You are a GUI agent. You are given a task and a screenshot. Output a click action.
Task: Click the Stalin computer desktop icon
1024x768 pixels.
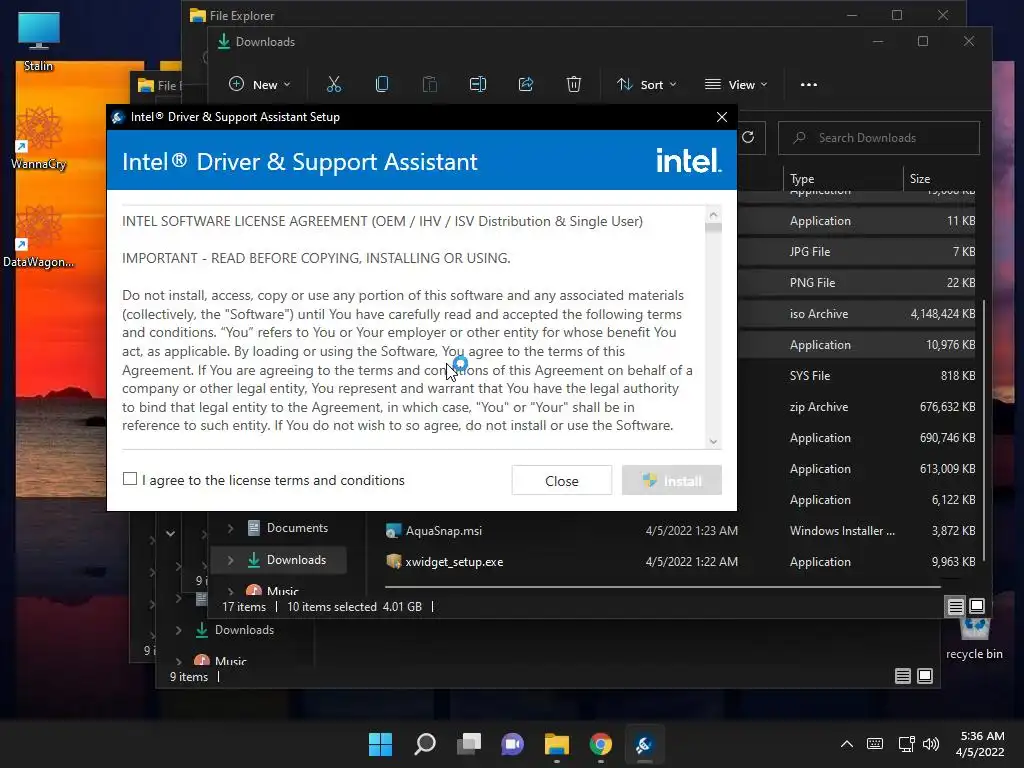pyautogui.click(x=39, y=40)
